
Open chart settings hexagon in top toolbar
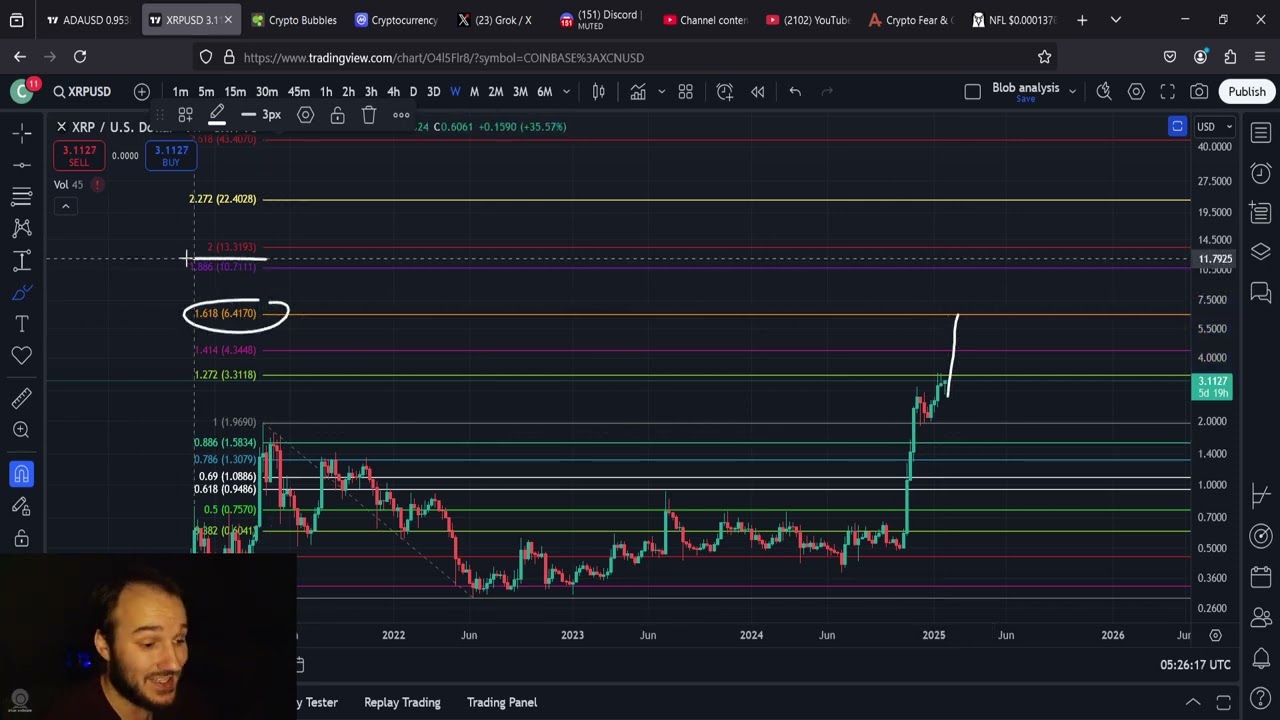(1136, 92)
